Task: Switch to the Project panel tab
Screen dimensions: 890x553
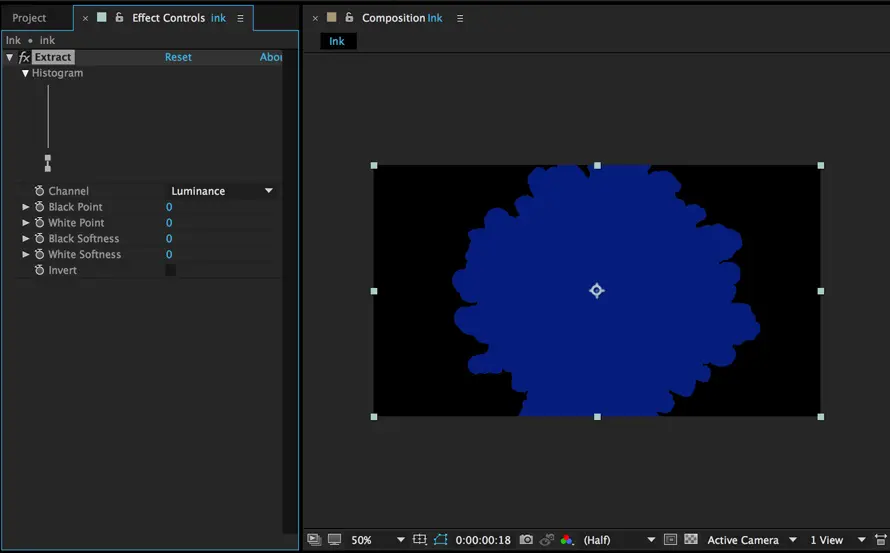Action: 29,18
